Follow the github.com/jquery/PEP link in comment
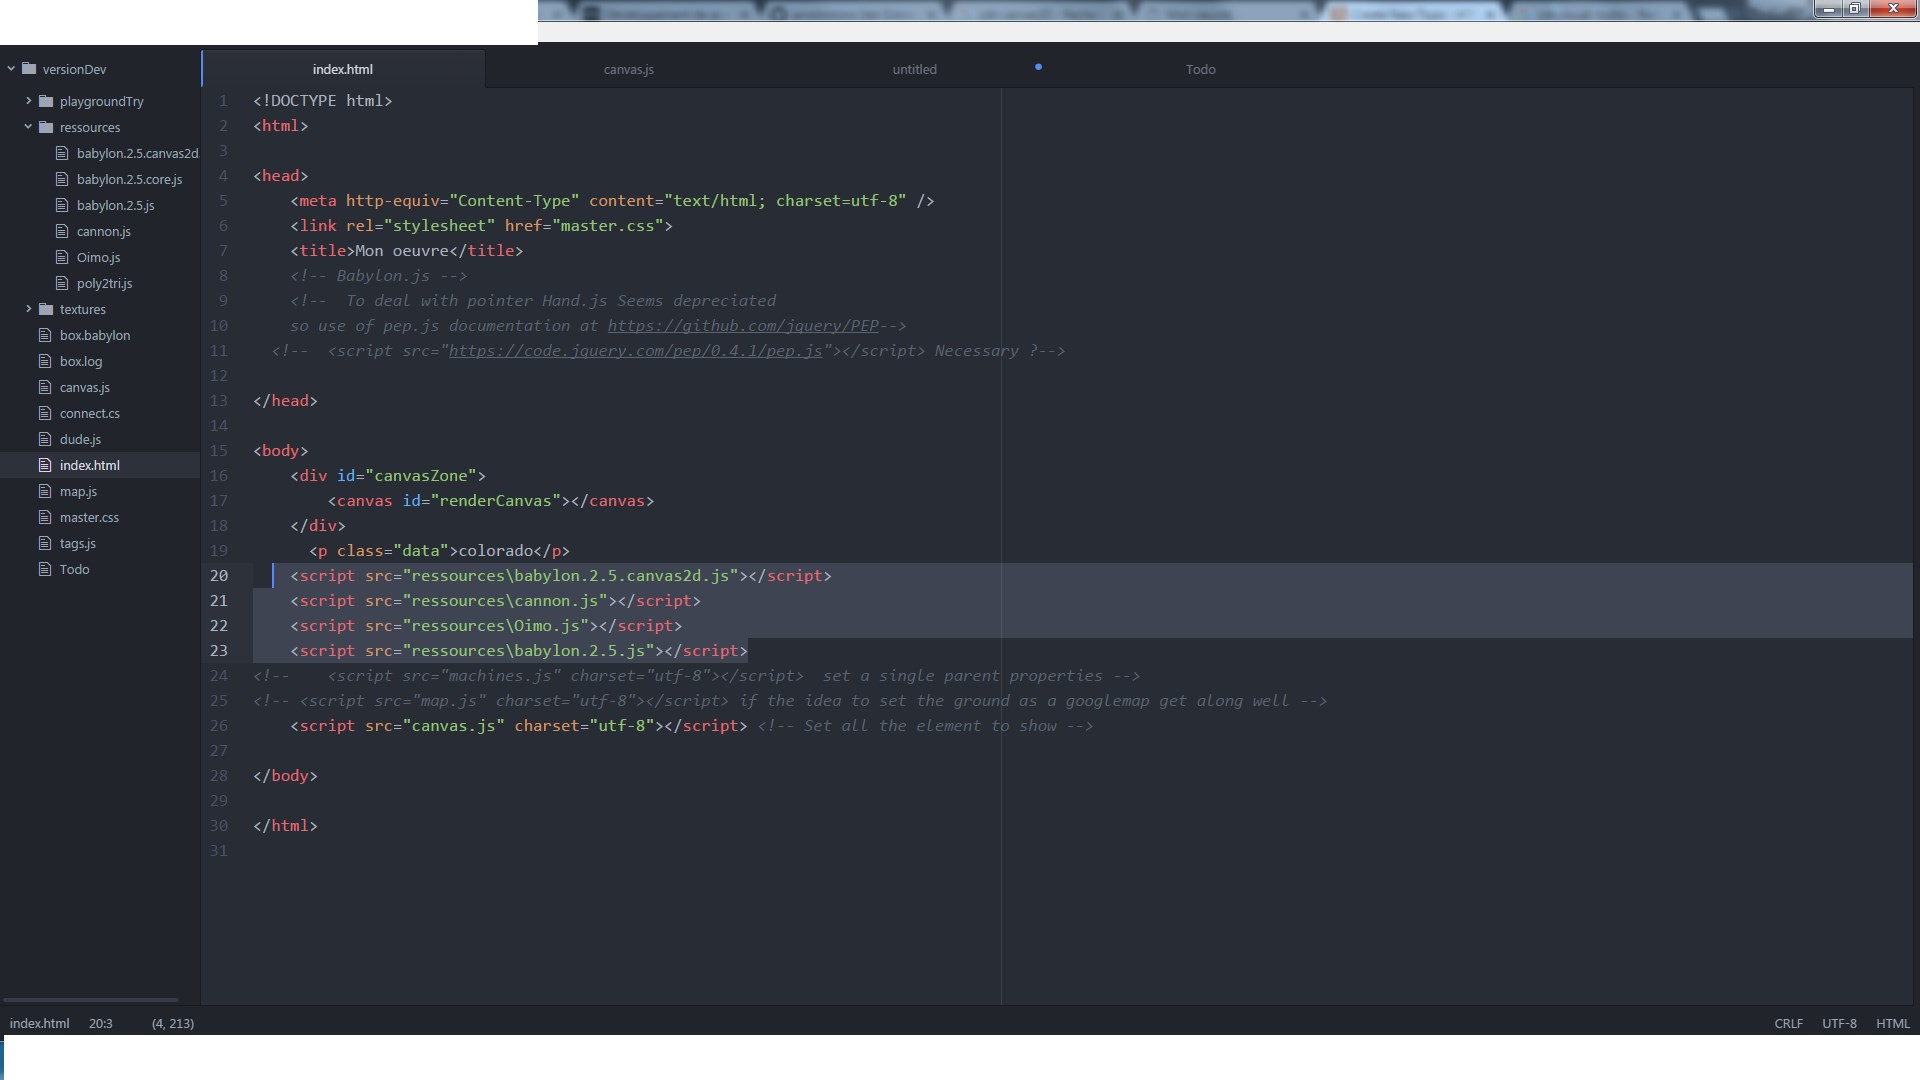Screen dimensions: 1920x1080 pyautogui.click(x=743, y=326)
